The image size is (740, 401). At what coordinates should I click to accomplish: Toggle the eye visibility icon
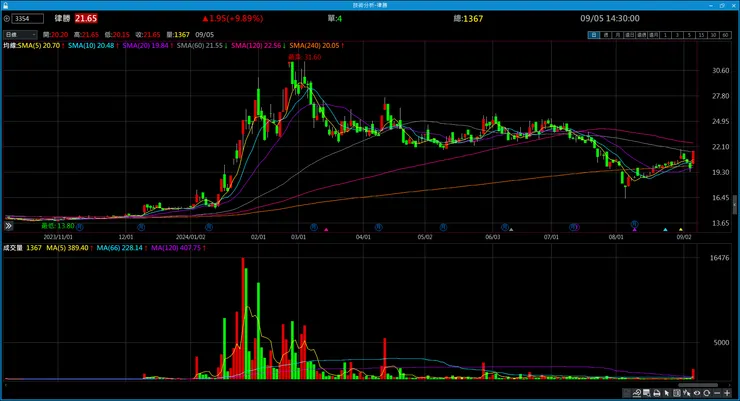click(x=697, y=393)
